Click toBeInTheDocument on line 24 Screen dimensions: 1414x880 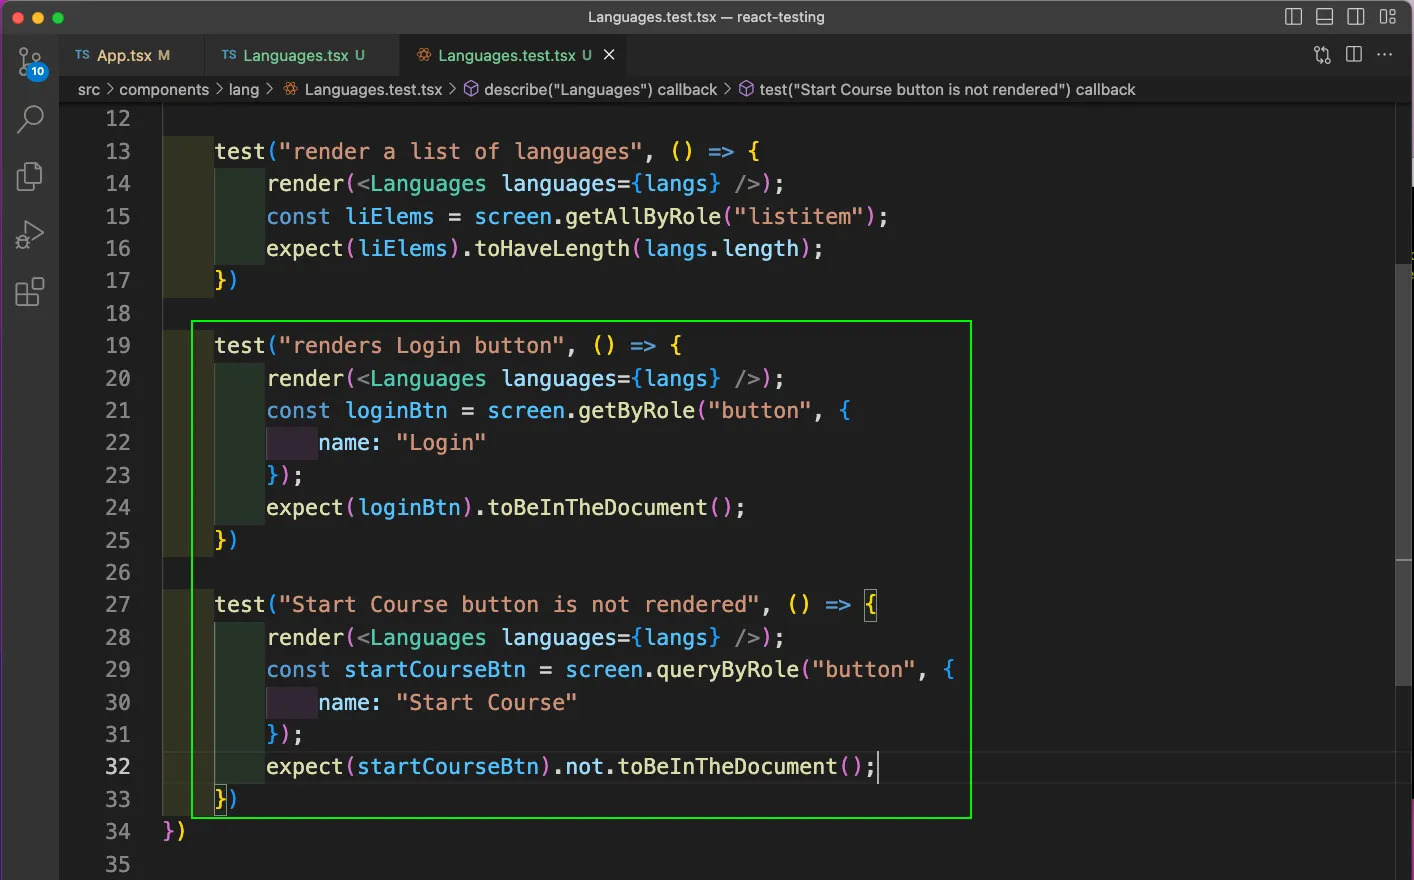point(597,508)
